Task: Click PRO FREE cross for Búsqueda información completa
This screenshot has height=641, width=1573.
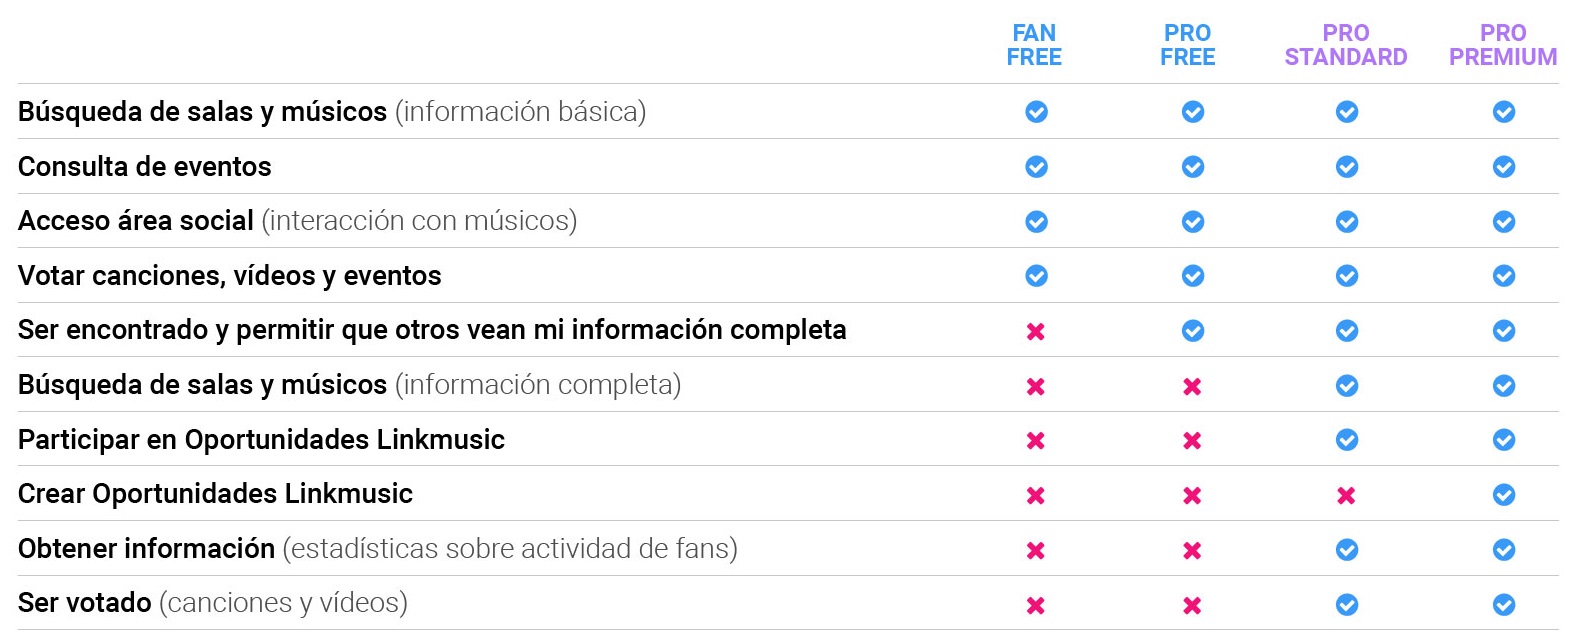Action: coord(1192,387)
